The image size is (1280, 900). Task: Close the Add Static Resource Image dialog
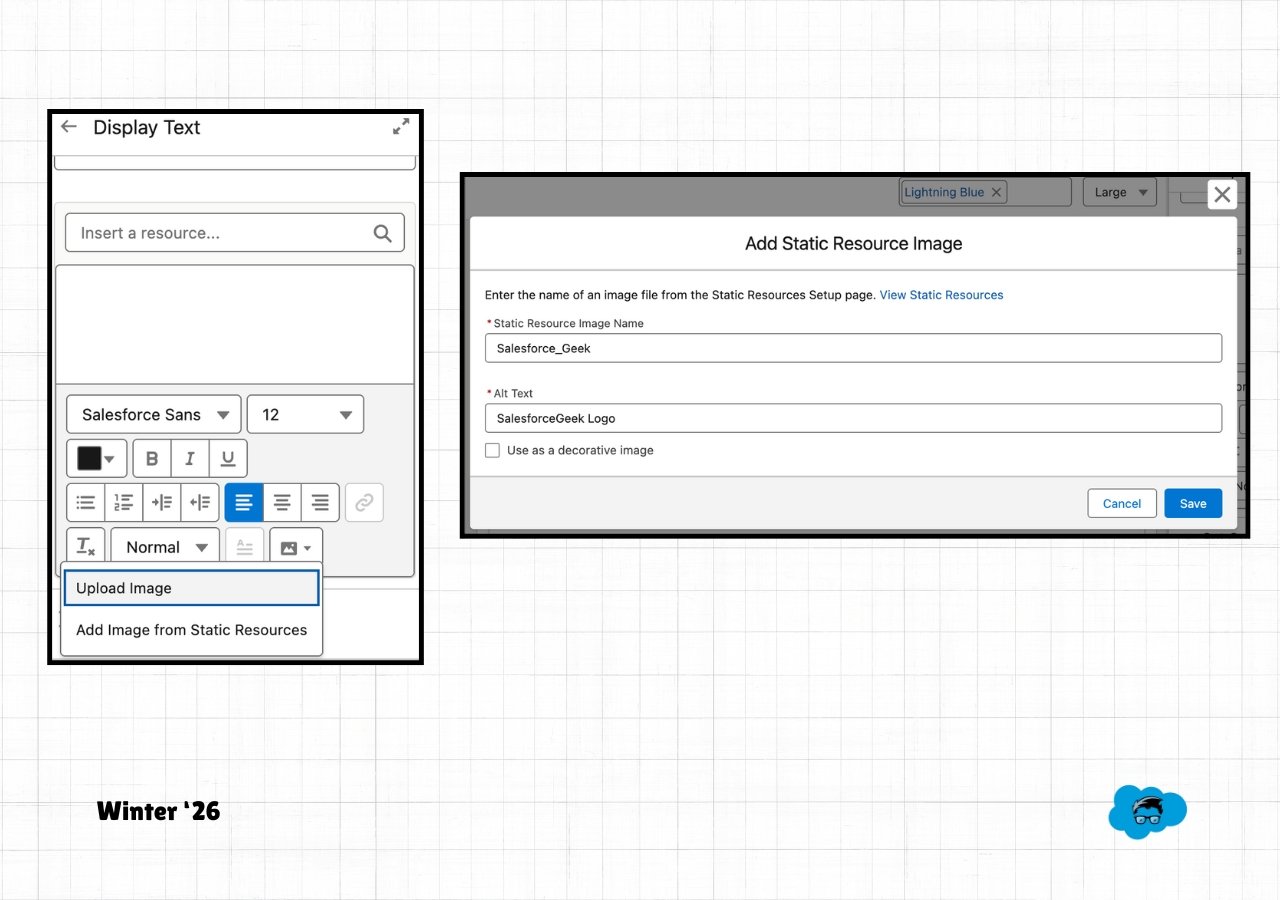point(1222,195)
